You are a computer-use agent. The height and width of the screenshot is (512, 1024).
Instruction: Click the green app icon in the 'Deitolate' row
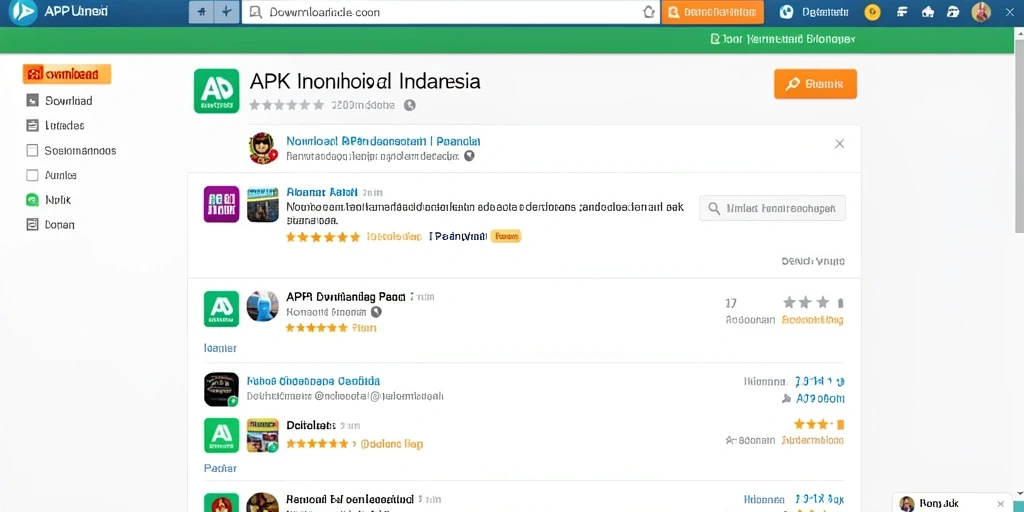point(221,435)
